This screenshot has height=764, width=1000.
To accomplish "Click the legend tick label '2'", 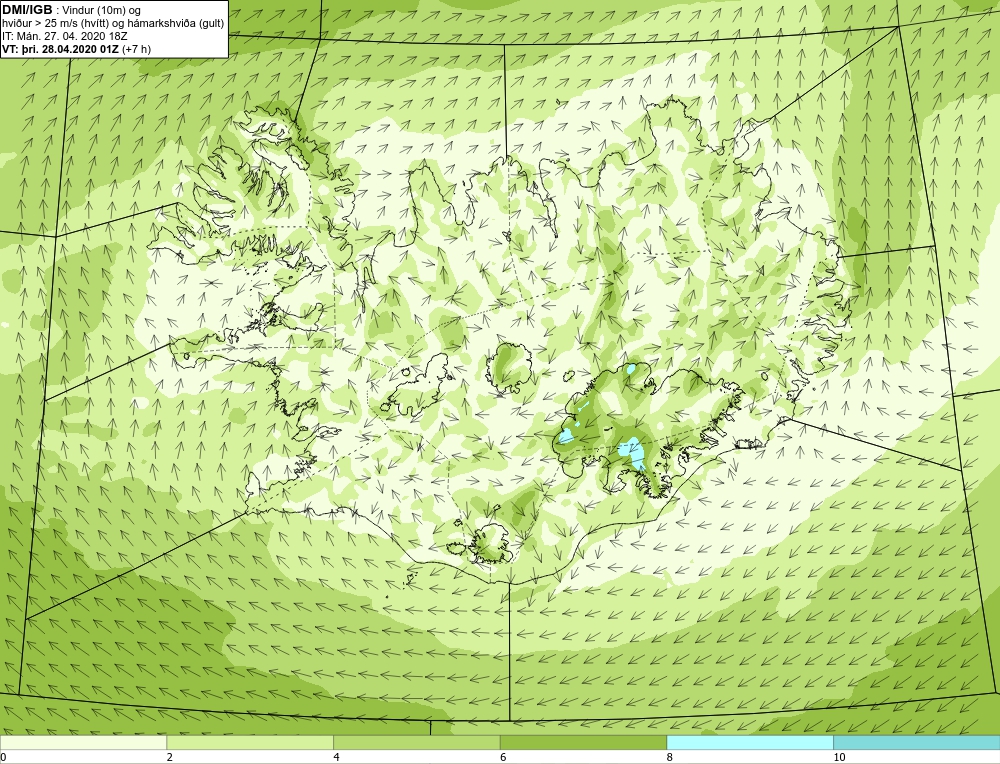I will (170, 757).
